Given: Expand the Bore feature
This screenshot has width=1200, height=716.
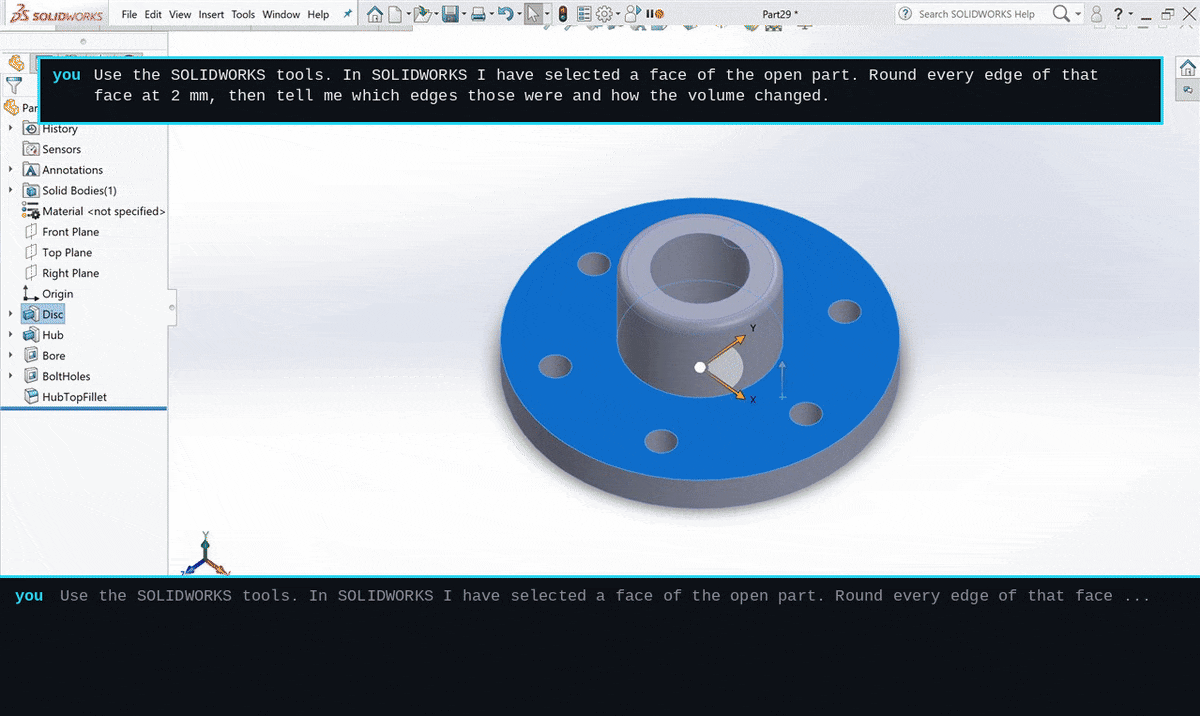Looking at the screenshot, I should 11,355.
